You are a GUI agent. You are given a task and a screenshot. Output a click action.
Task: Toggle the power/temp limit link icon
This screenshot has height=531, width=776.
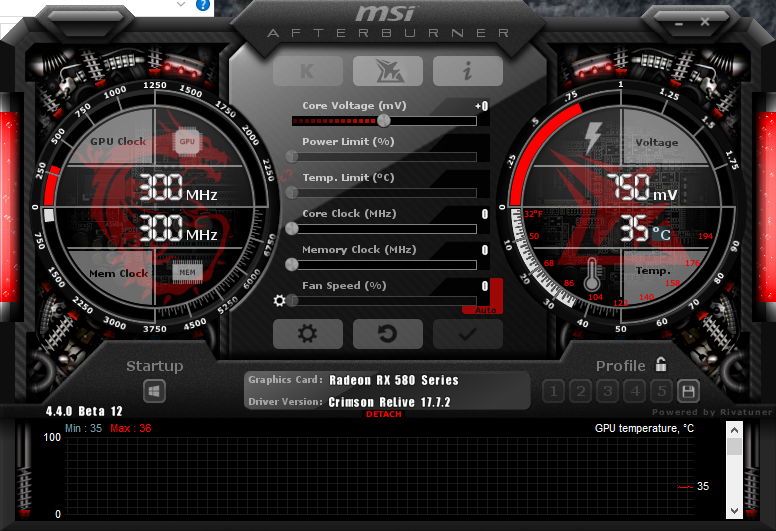coord(286,175)
